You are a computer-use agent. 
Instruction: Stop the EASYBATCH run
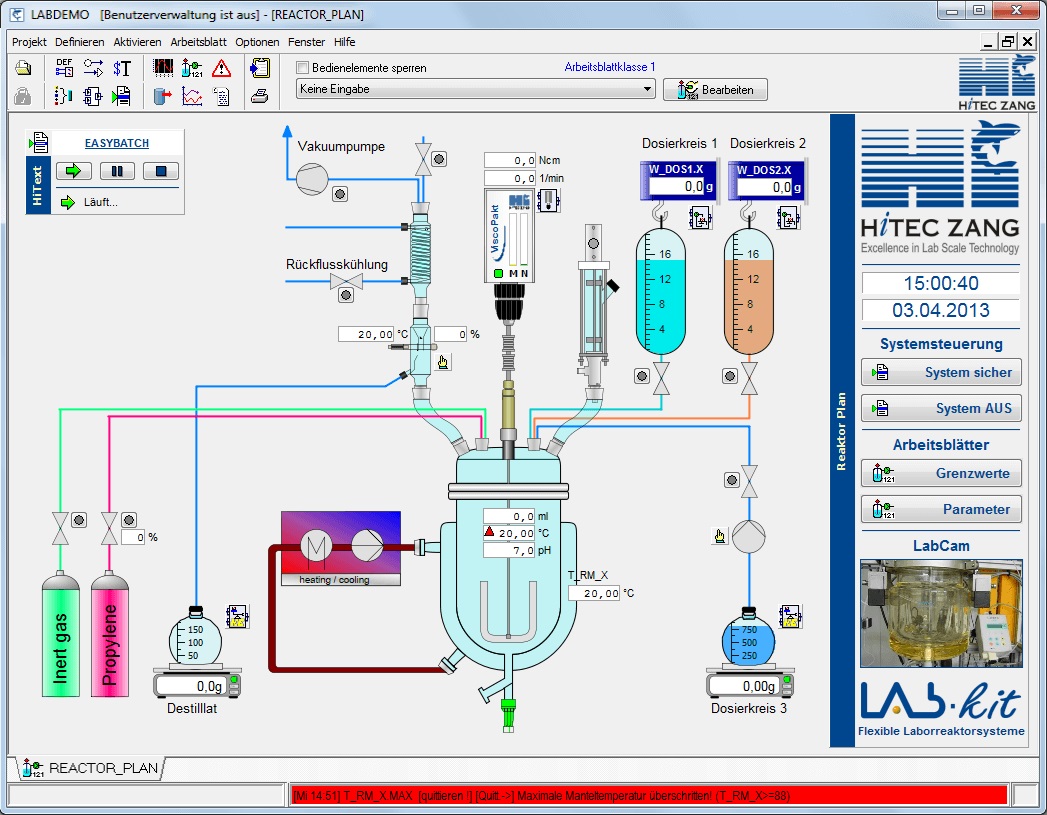[160, 171]
